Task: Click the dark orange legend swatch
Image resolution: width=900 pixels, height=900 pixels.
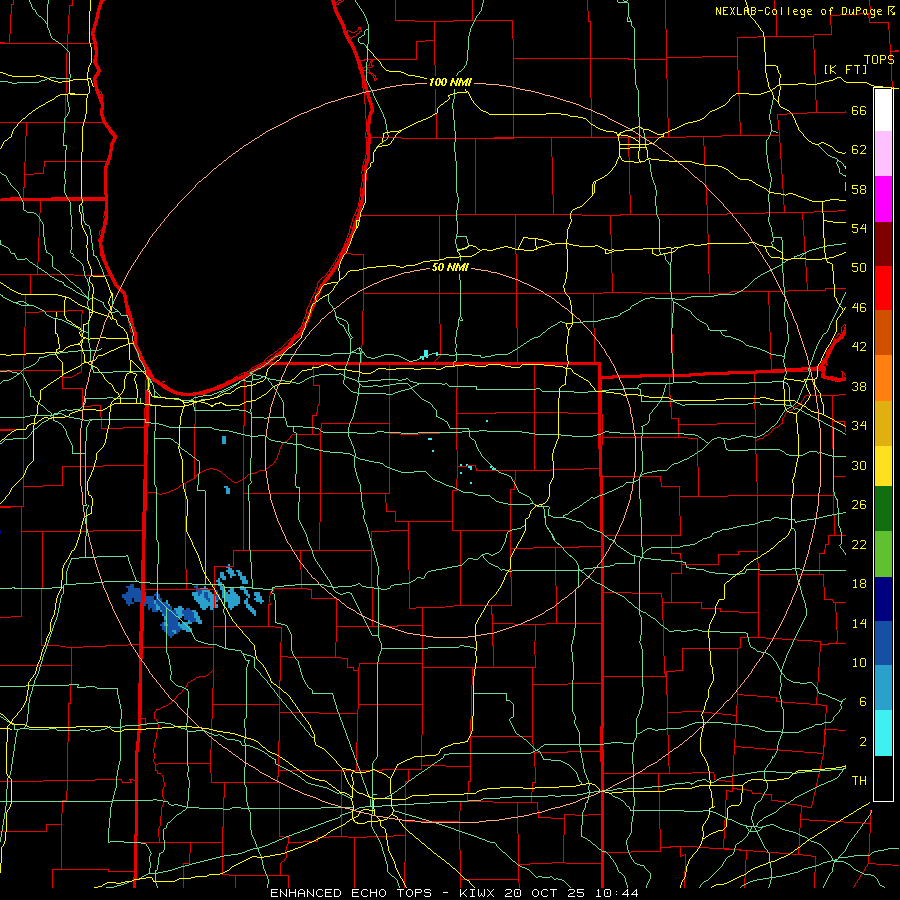Action: point(883,332)
